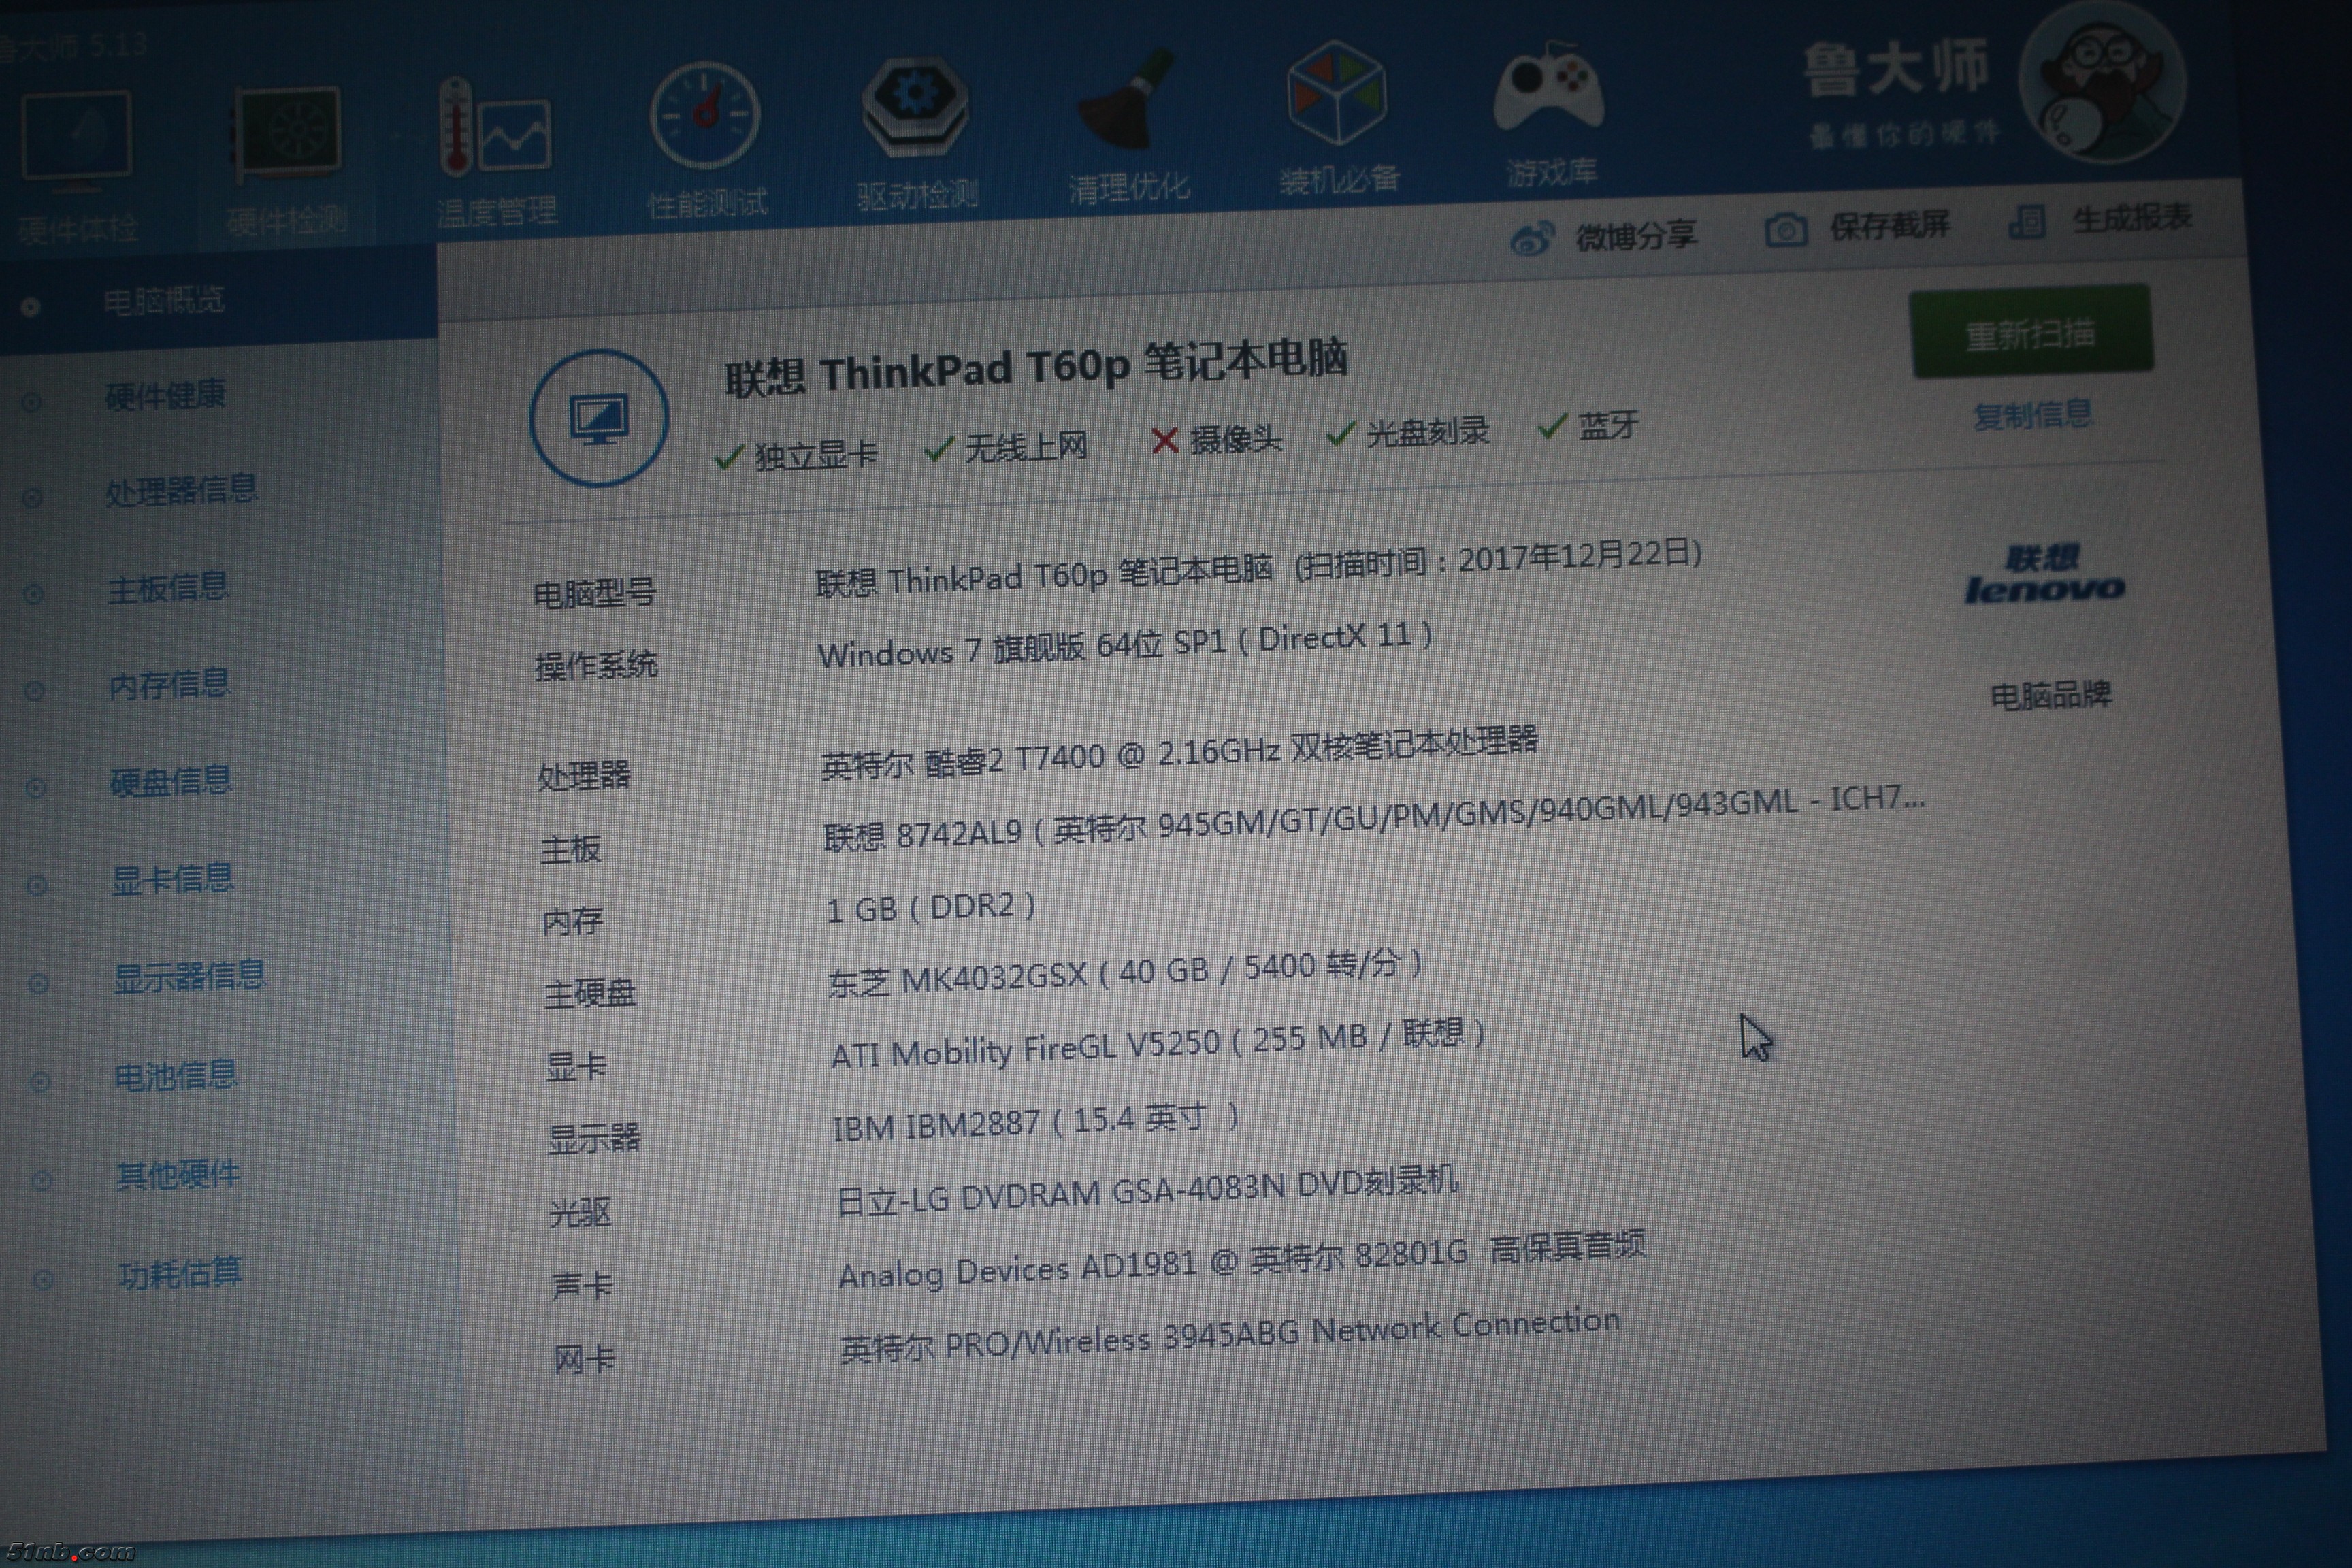Select 硬盘信息 in sidebar
Image resolution: width=2352 pixels, height=1568 pixels.
(171, 781)
